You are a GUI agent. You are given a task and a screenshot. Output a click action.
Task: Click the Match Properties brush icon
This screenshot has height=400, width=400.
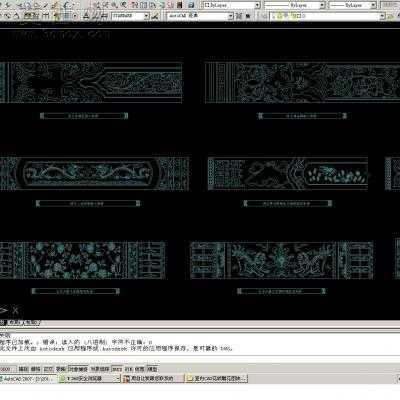coord(45,5)
